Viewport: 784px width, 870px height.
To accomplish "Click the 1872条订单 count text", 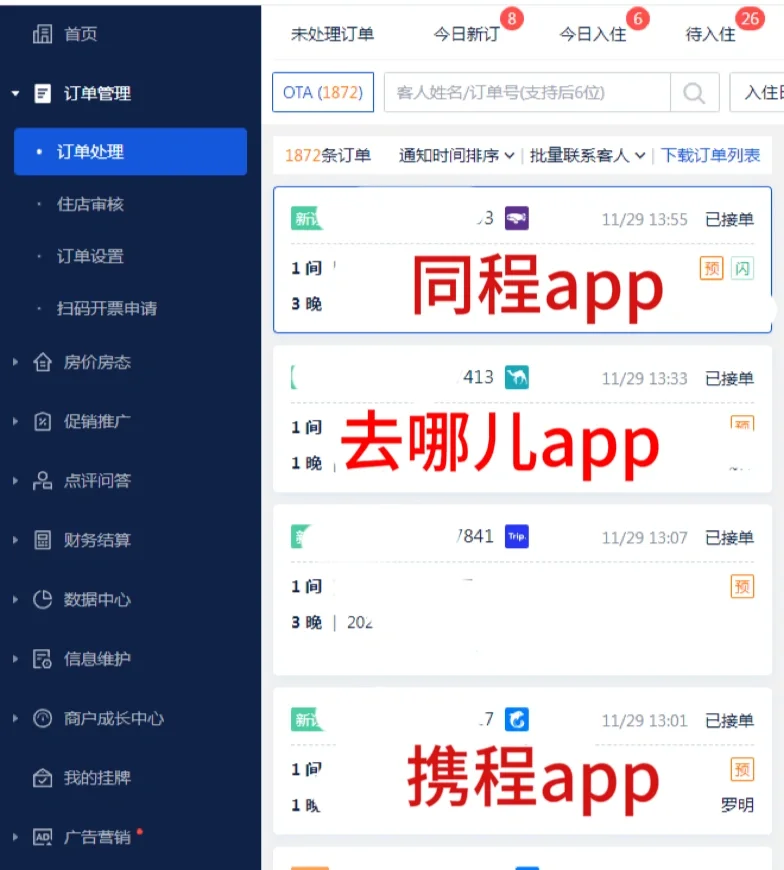I will click(327, 156).
